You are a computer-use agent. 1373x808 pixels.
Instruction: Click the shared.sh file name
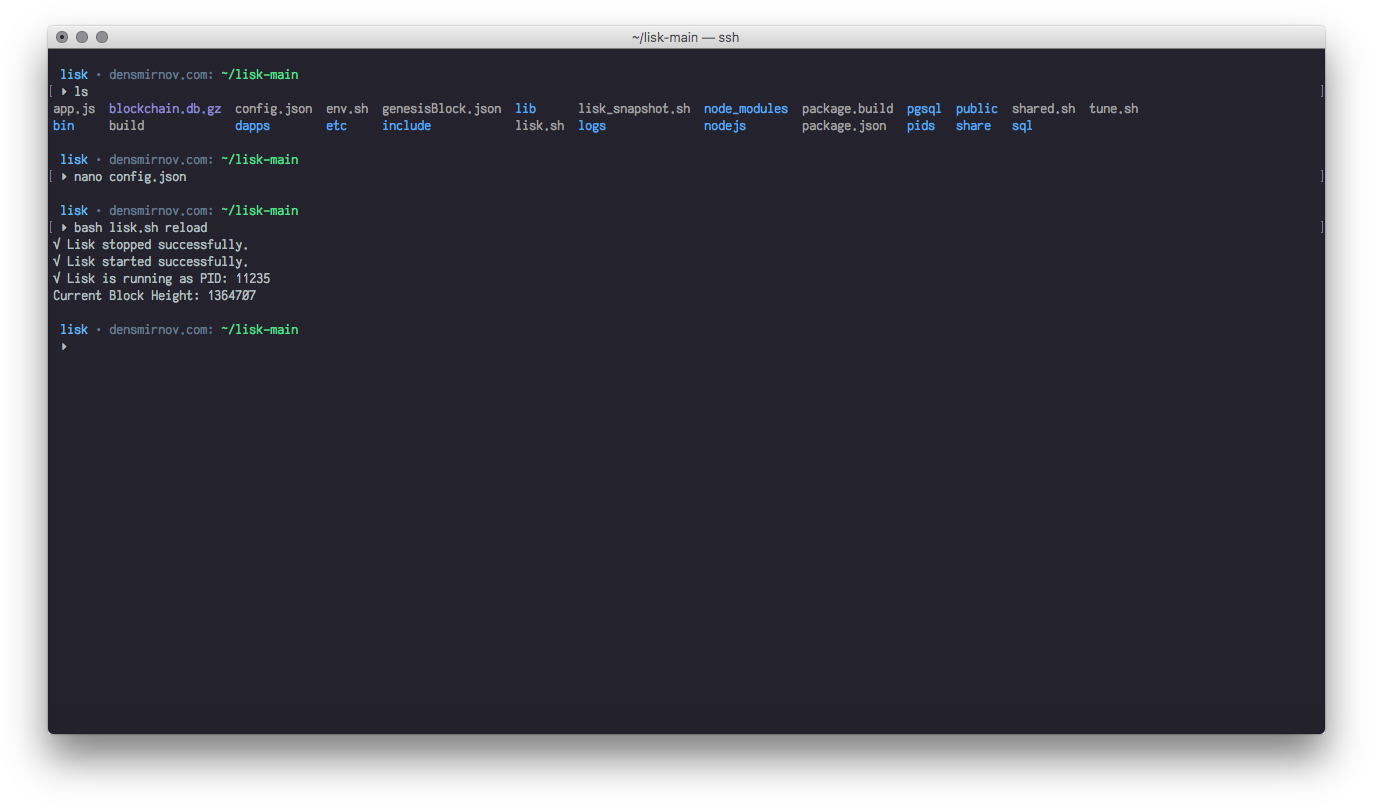click(x=1044, y=109)
